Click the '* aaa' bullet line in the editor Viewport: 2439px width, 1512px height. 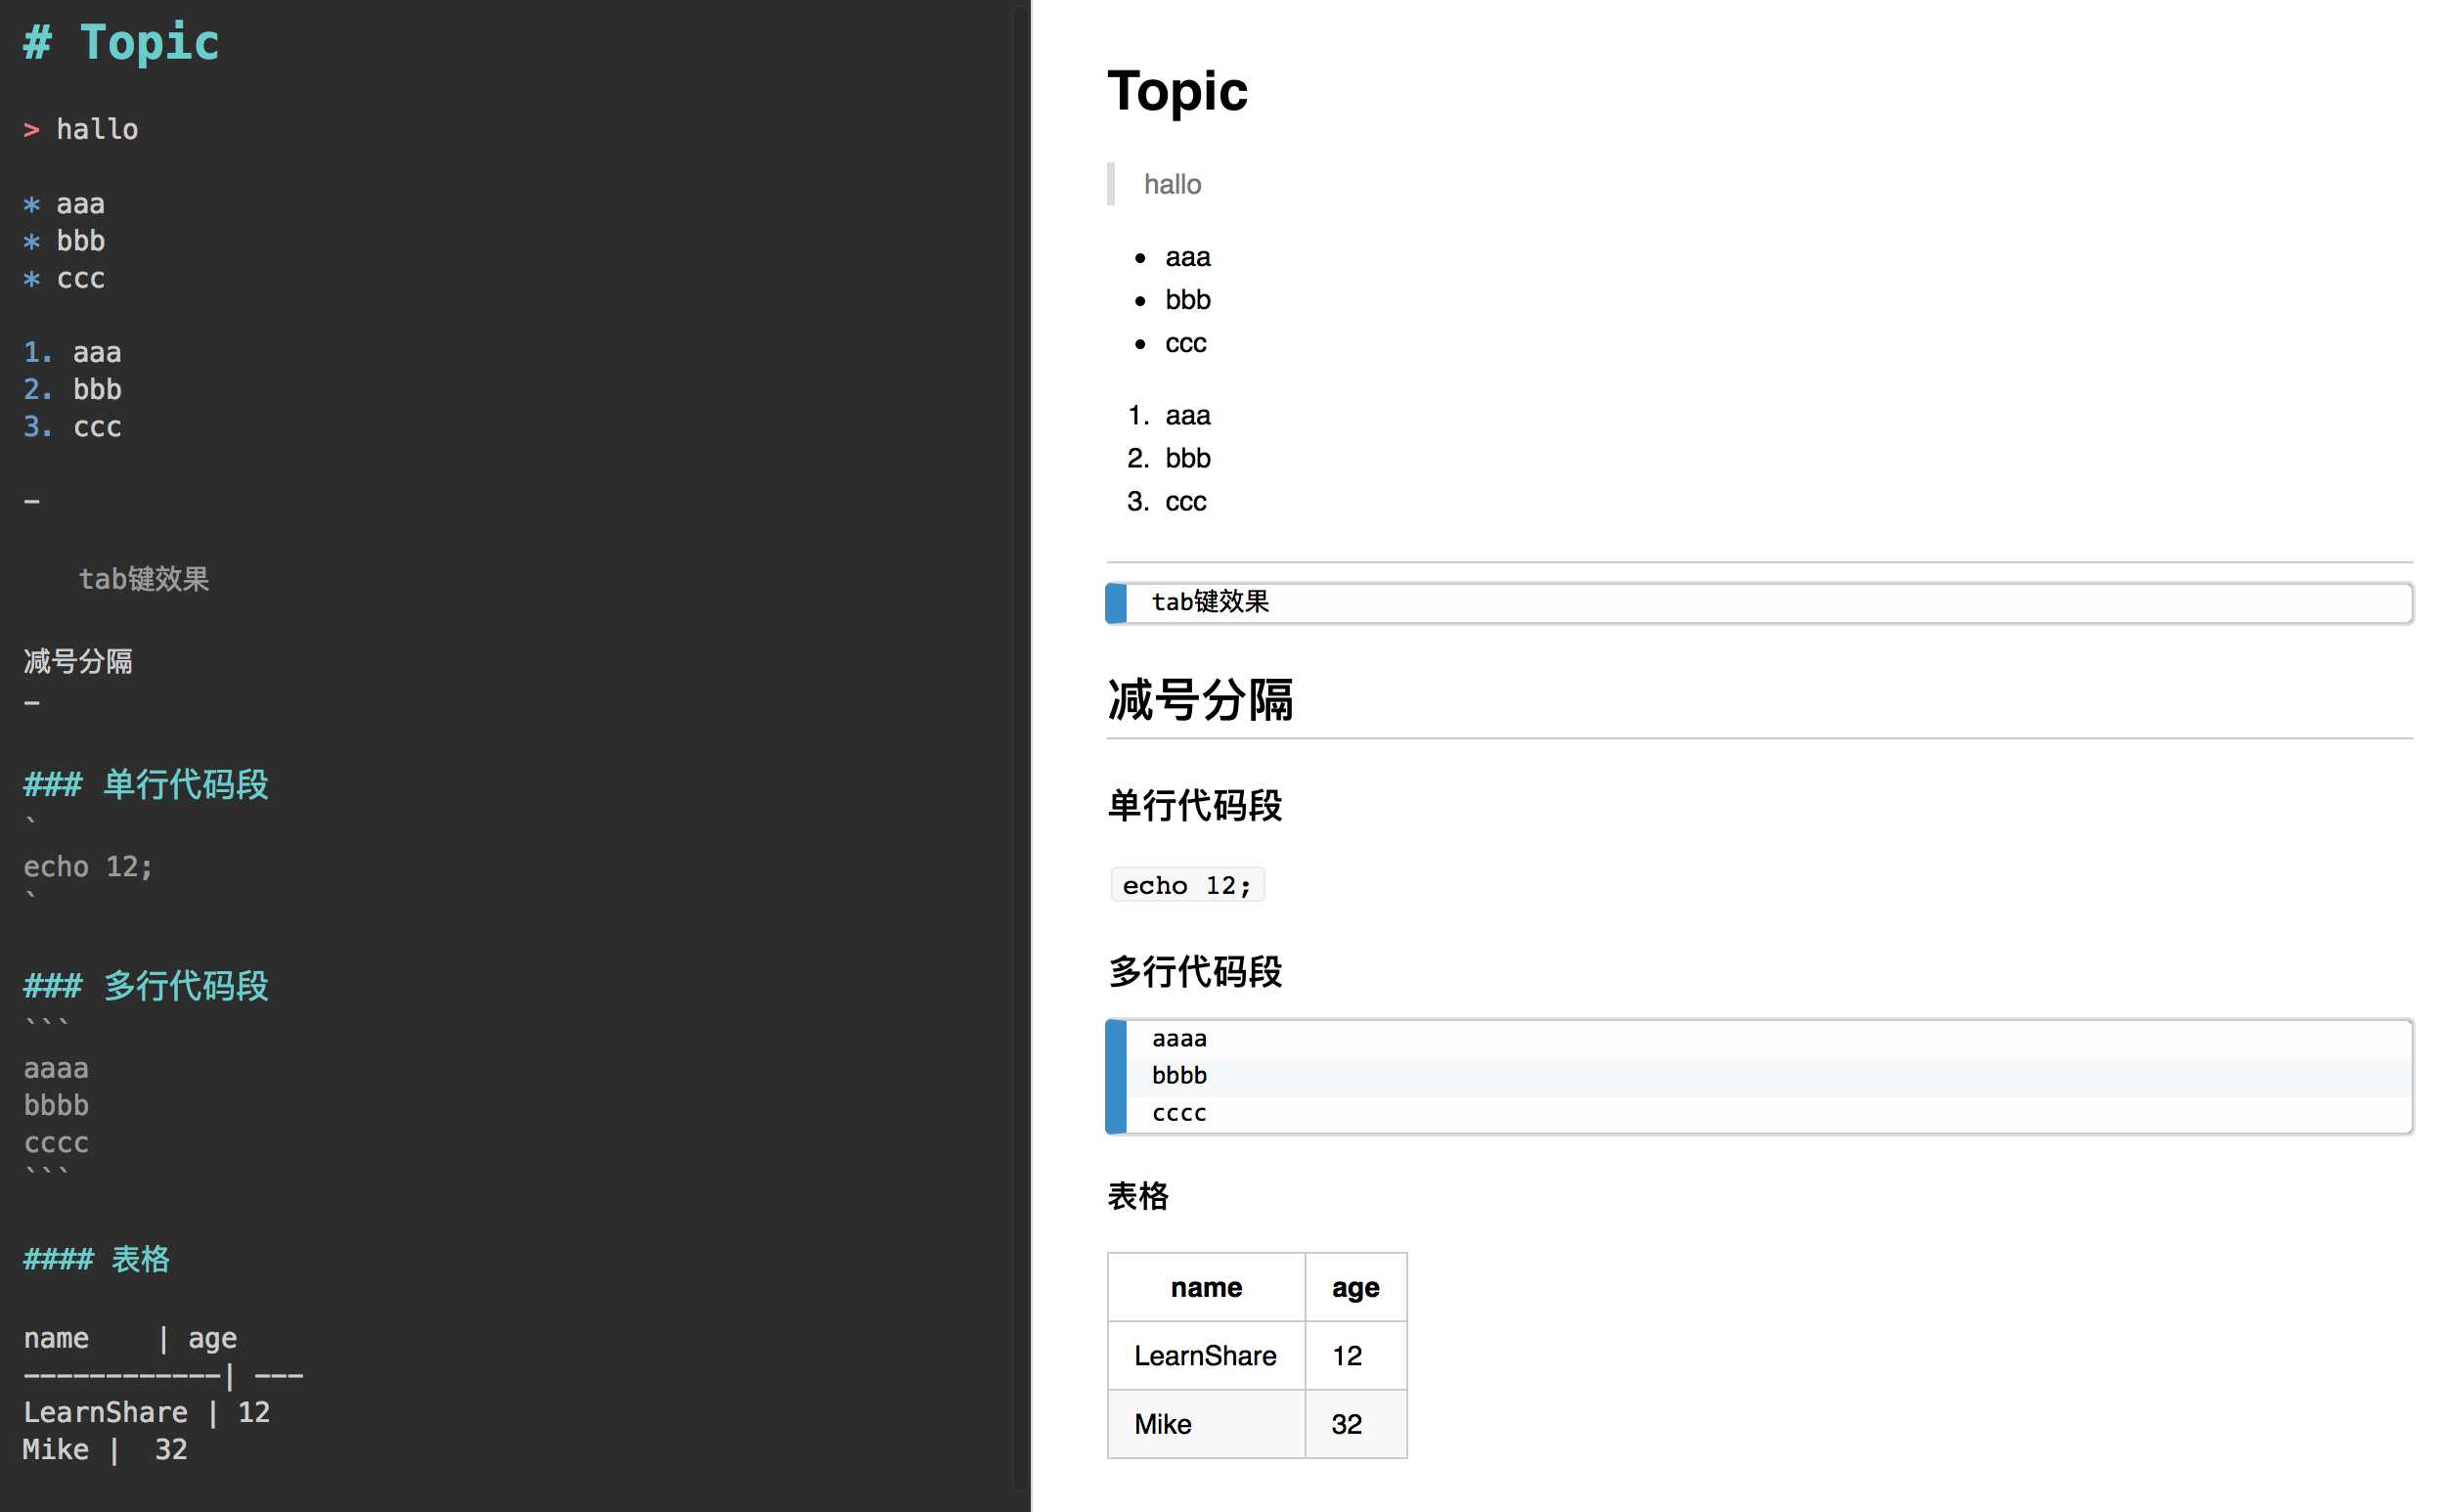(64, 204)
